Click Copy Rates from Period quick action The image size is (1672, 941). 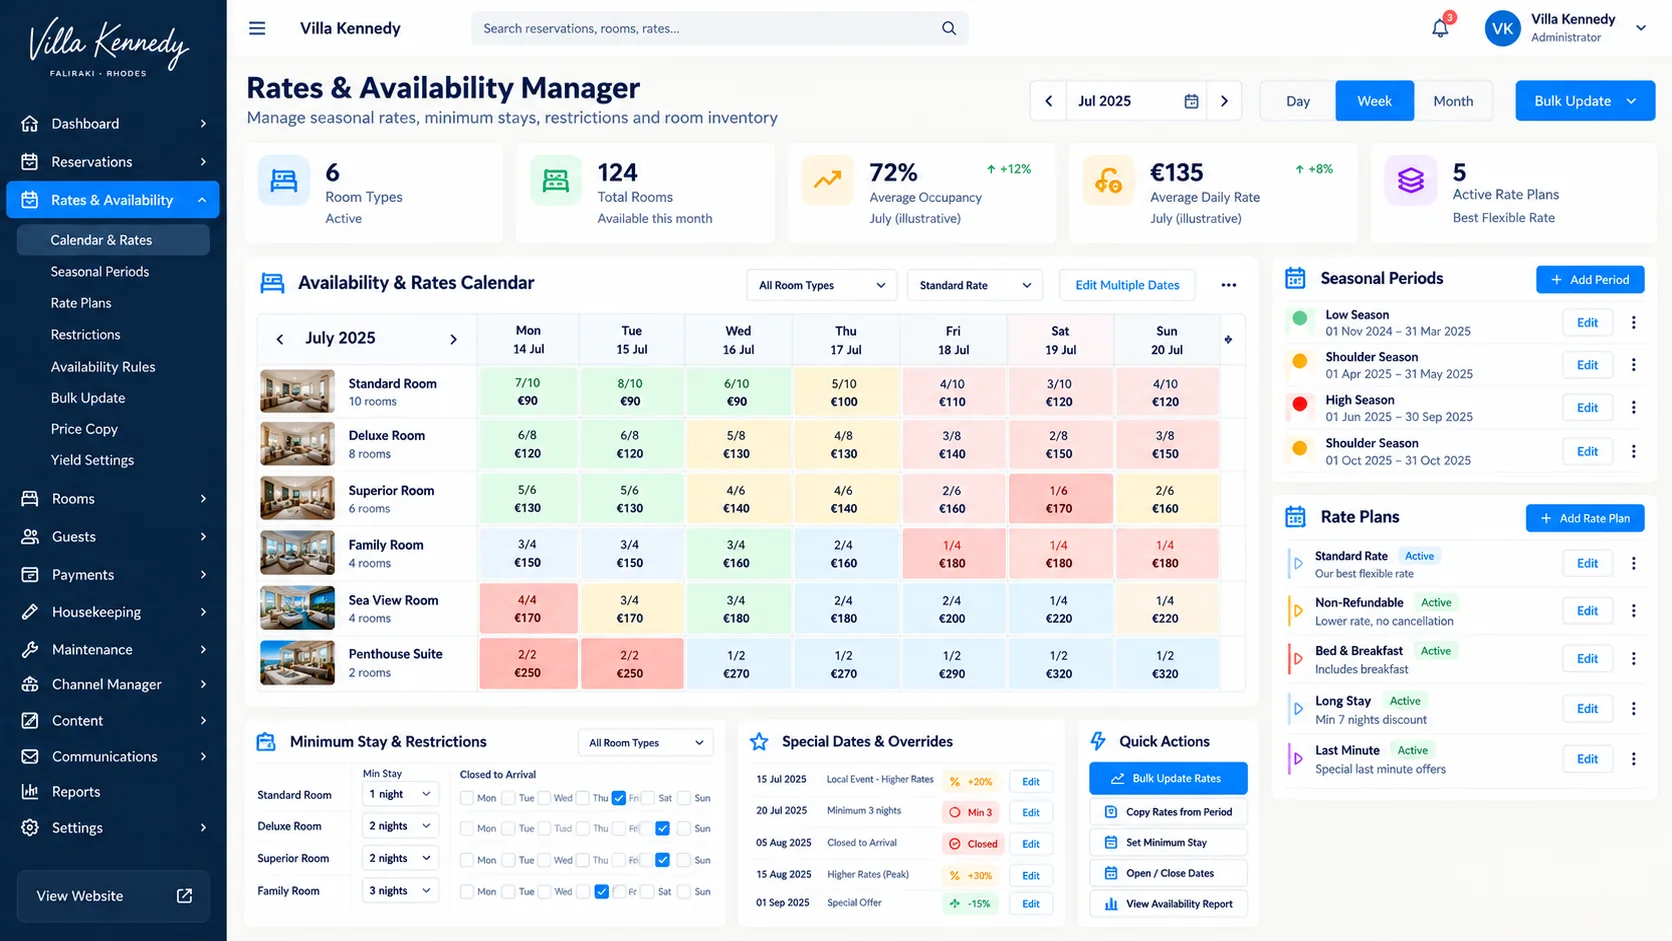(1168, 812)
